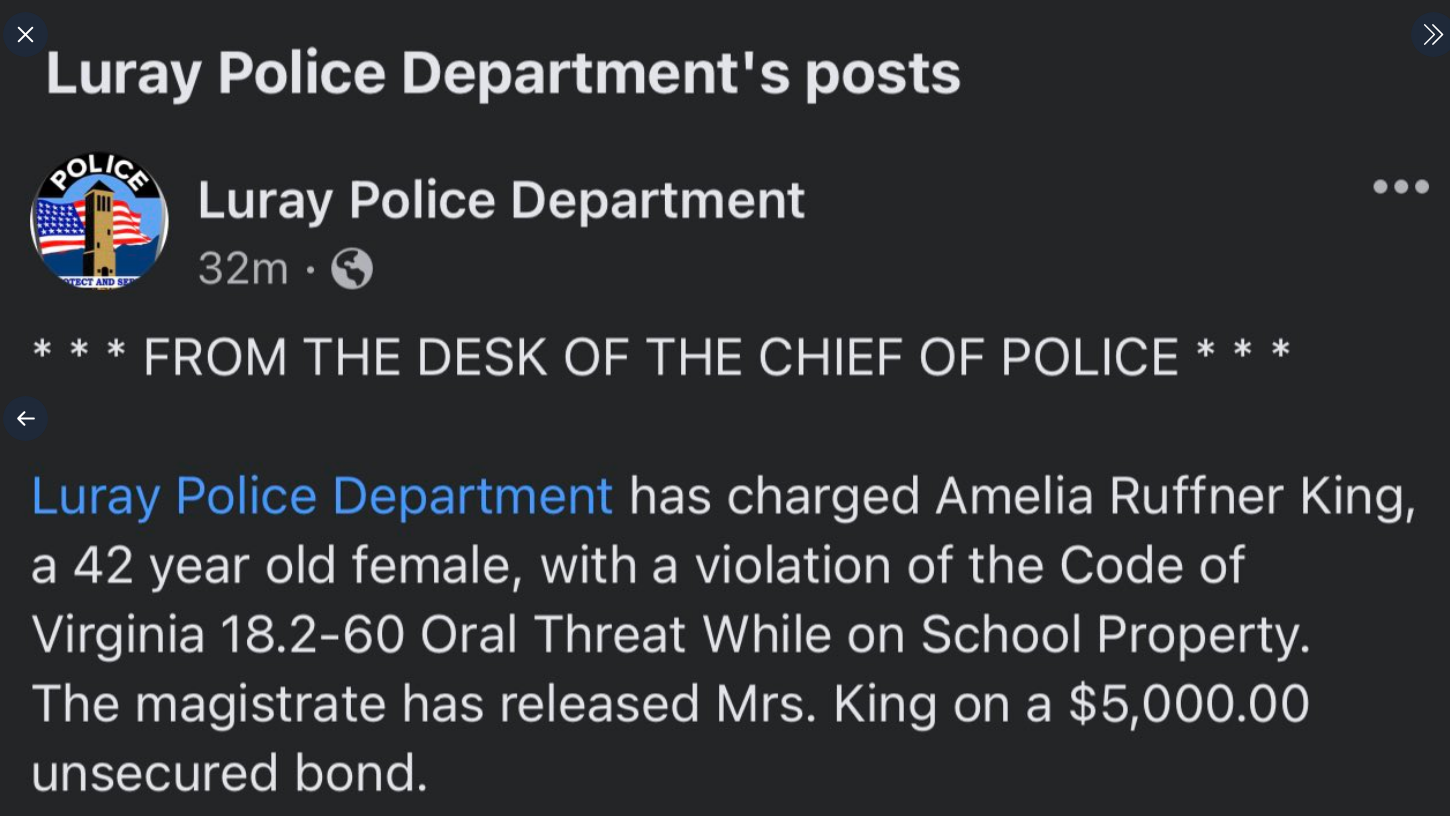Click the POLICE lettering on the badge logo
1450x816 pixels.
click(98, 172)
